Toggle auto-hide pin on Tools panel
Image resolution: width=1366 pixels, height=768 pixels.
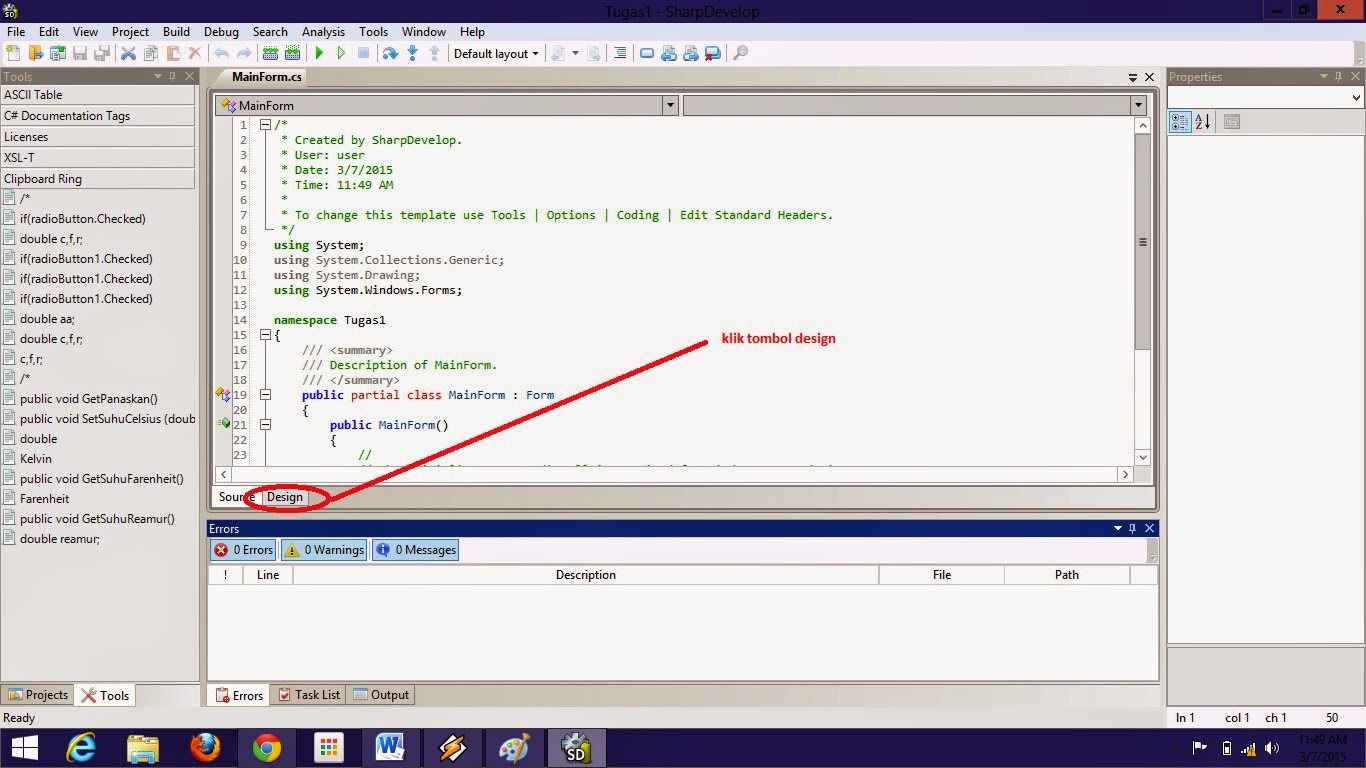click(173, 77)
